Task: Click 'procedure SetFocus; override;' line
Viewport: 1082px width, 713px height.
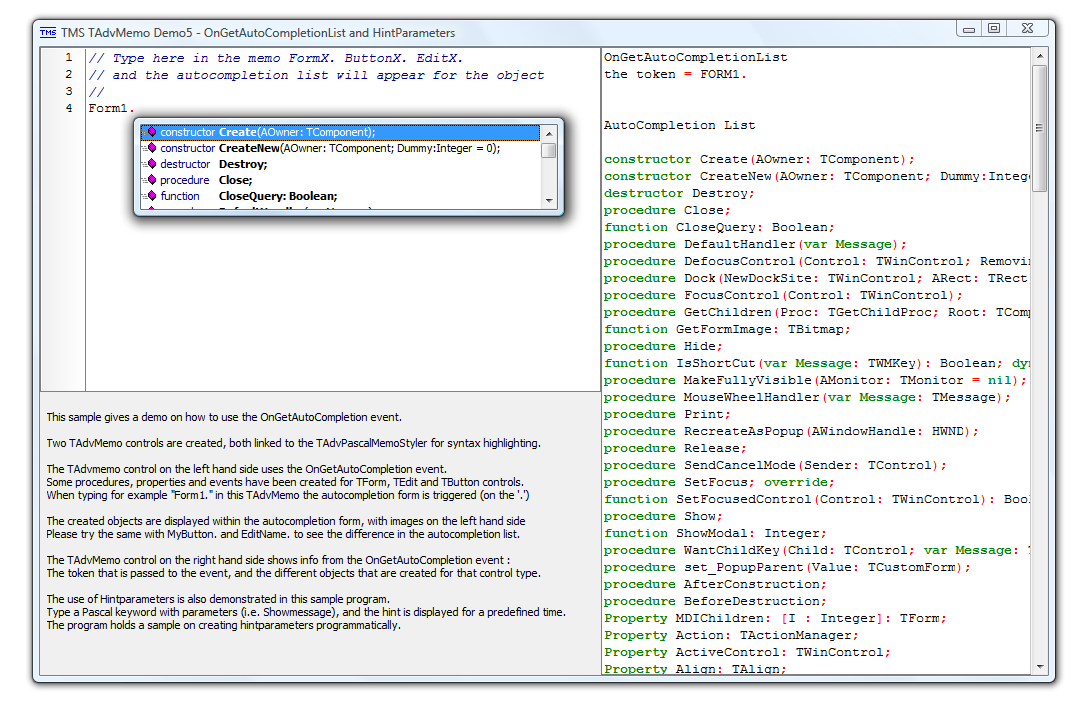Action: pyautogui.click(x=719, y=482)
